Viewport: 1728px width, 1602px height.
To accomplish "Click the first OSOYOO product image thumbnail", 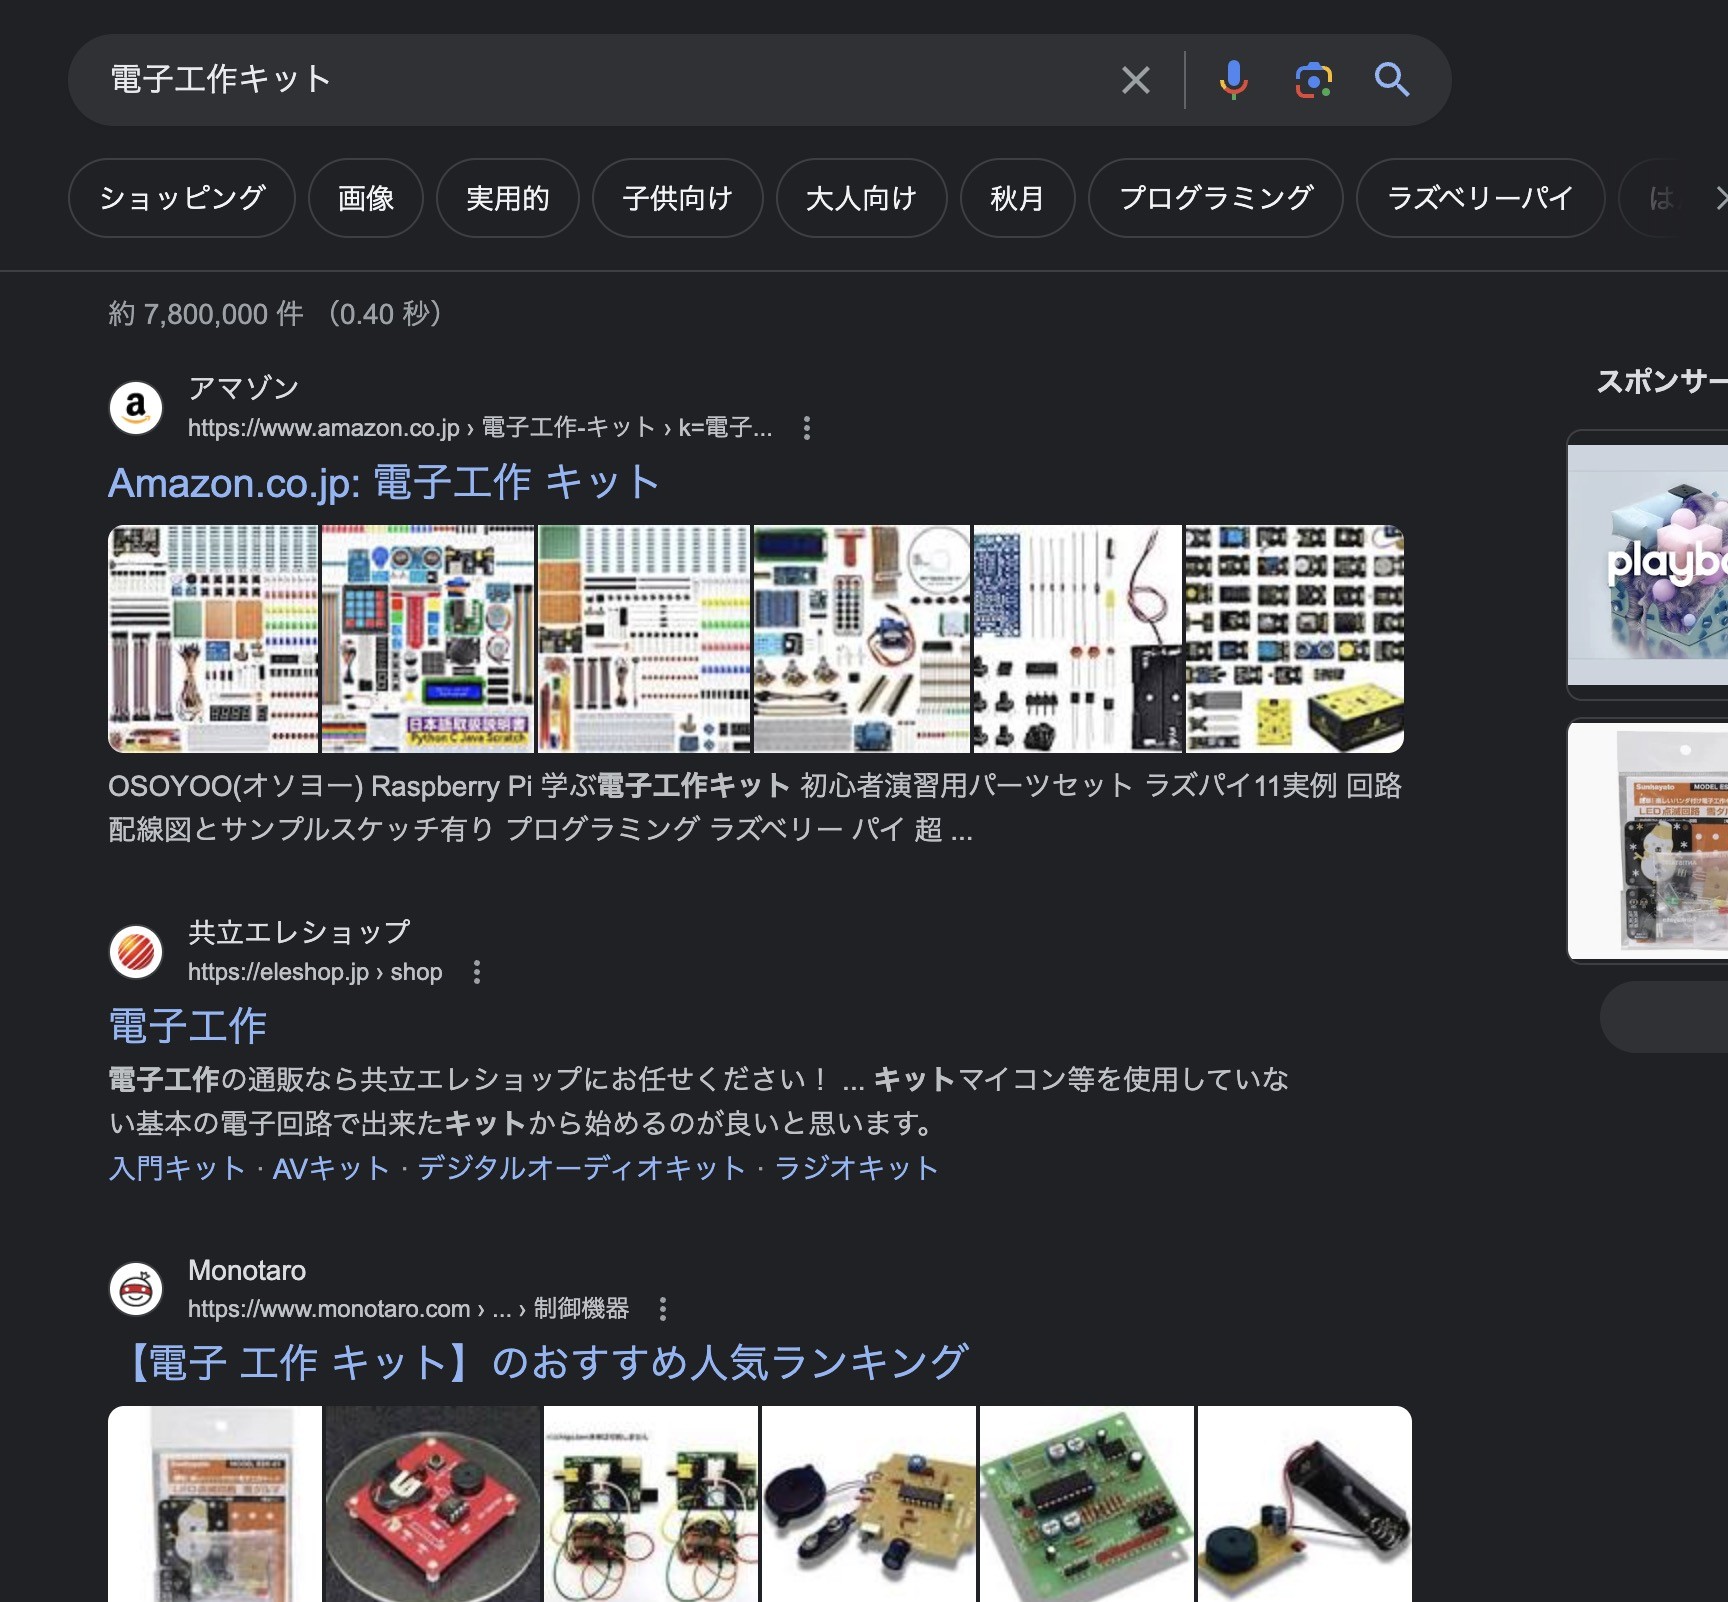I will click(212, 640).
